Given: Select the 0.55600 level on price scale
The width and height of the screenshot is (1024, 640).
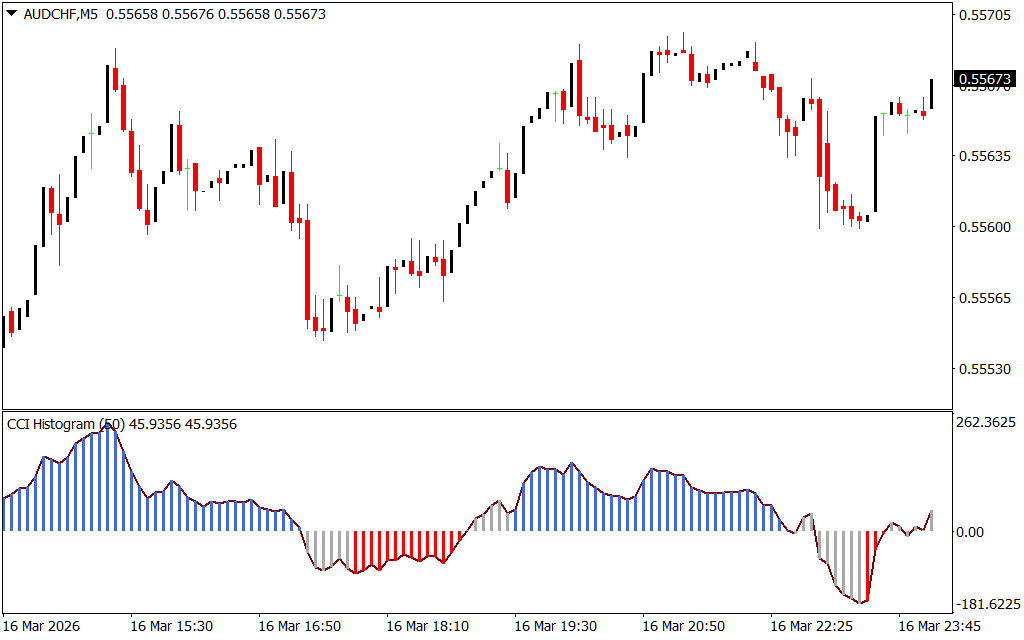Looking at the screenshot, I should 985,227.
